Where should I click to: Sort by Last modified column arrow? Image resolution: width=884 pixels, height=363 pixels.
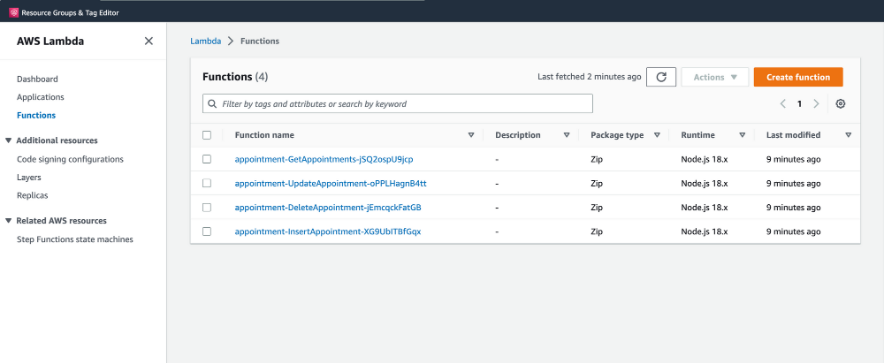[848, 135]
